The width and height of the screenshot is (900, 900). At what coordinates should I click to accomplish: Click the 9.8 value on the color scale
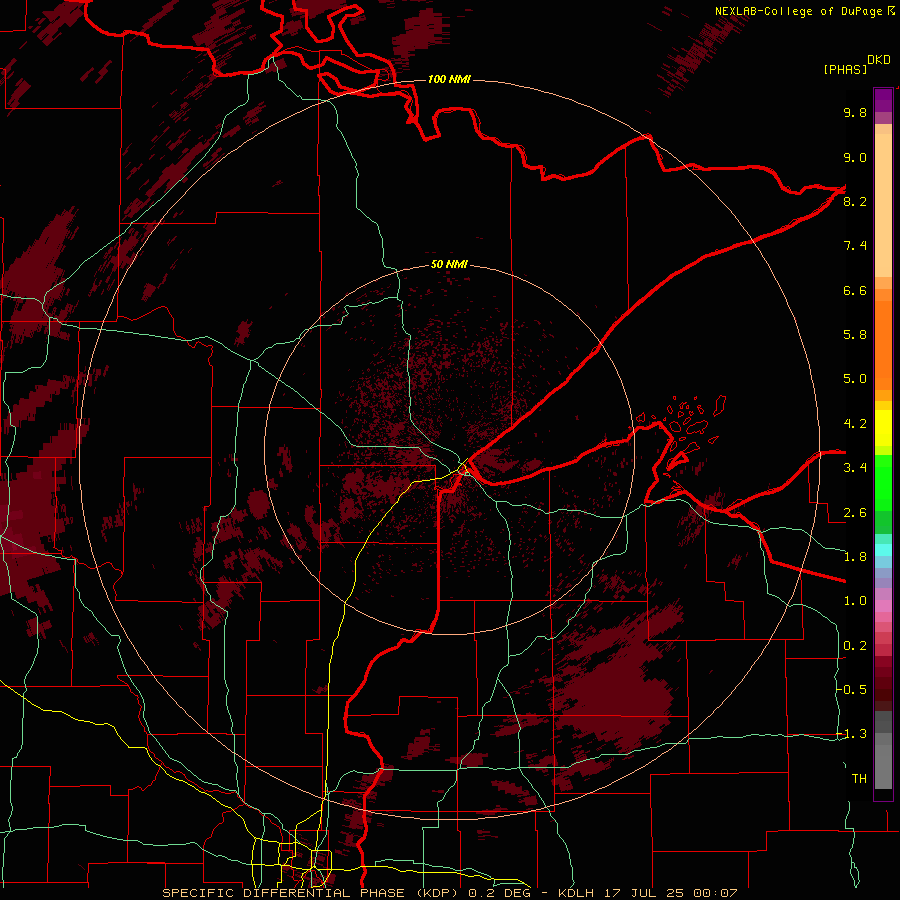point(855,112)
